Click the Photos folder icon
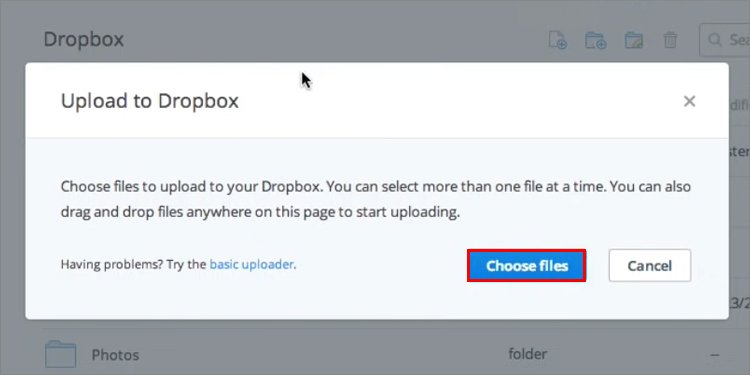 coord(60,354)
